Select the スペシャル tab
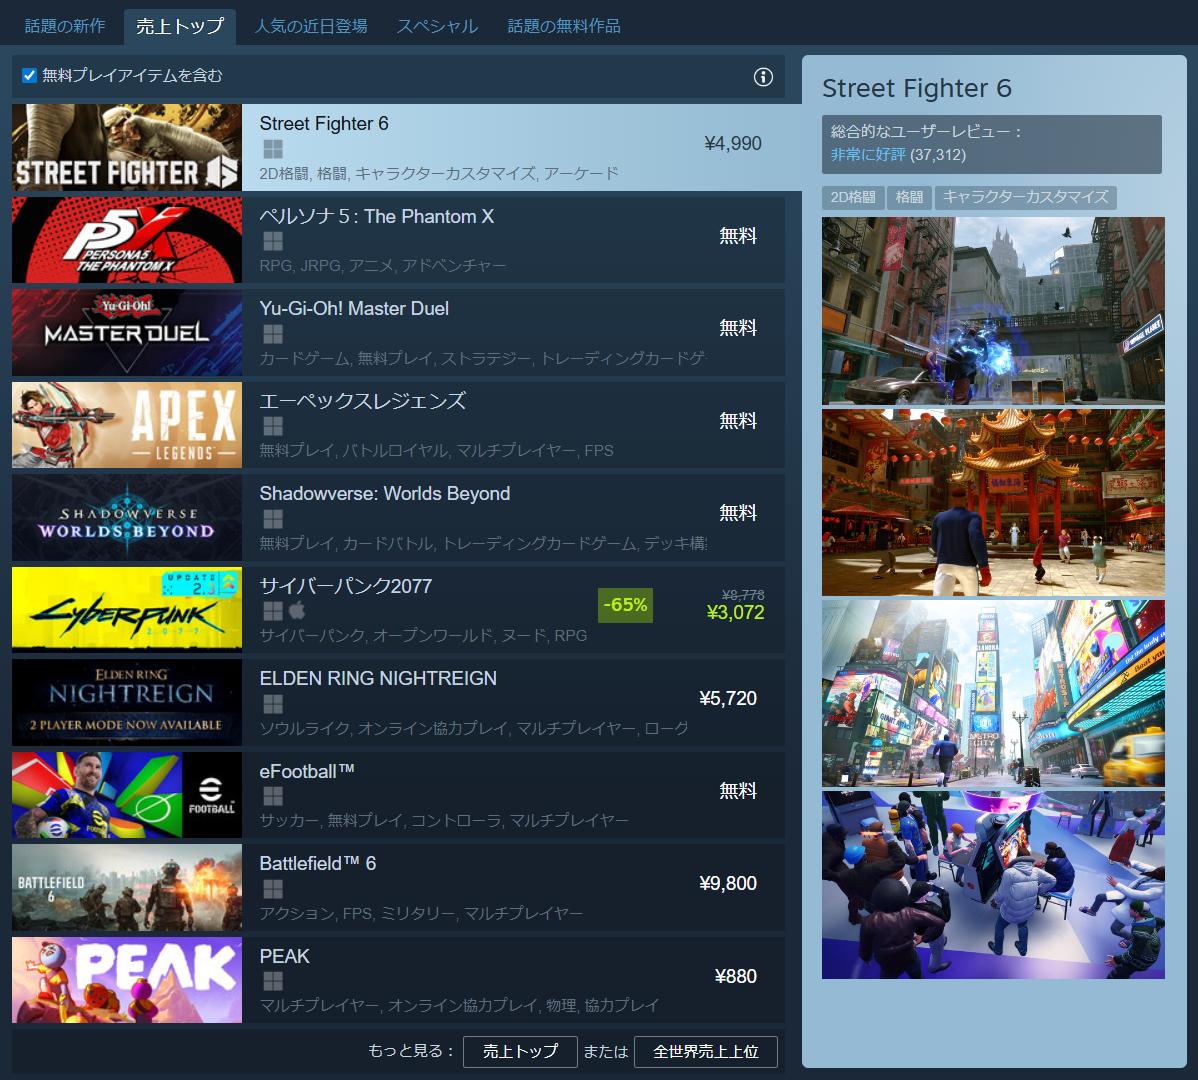 tap(437, 26)
